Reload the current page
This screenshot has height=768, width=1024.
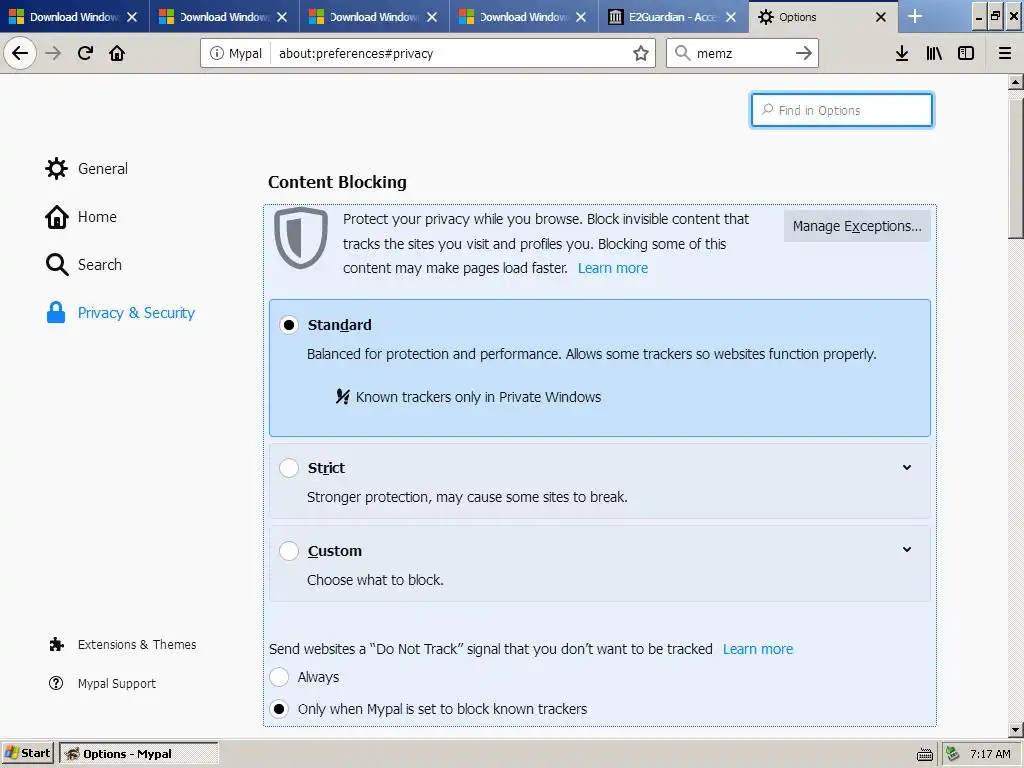pyautogui.click(x=85, y=53)
